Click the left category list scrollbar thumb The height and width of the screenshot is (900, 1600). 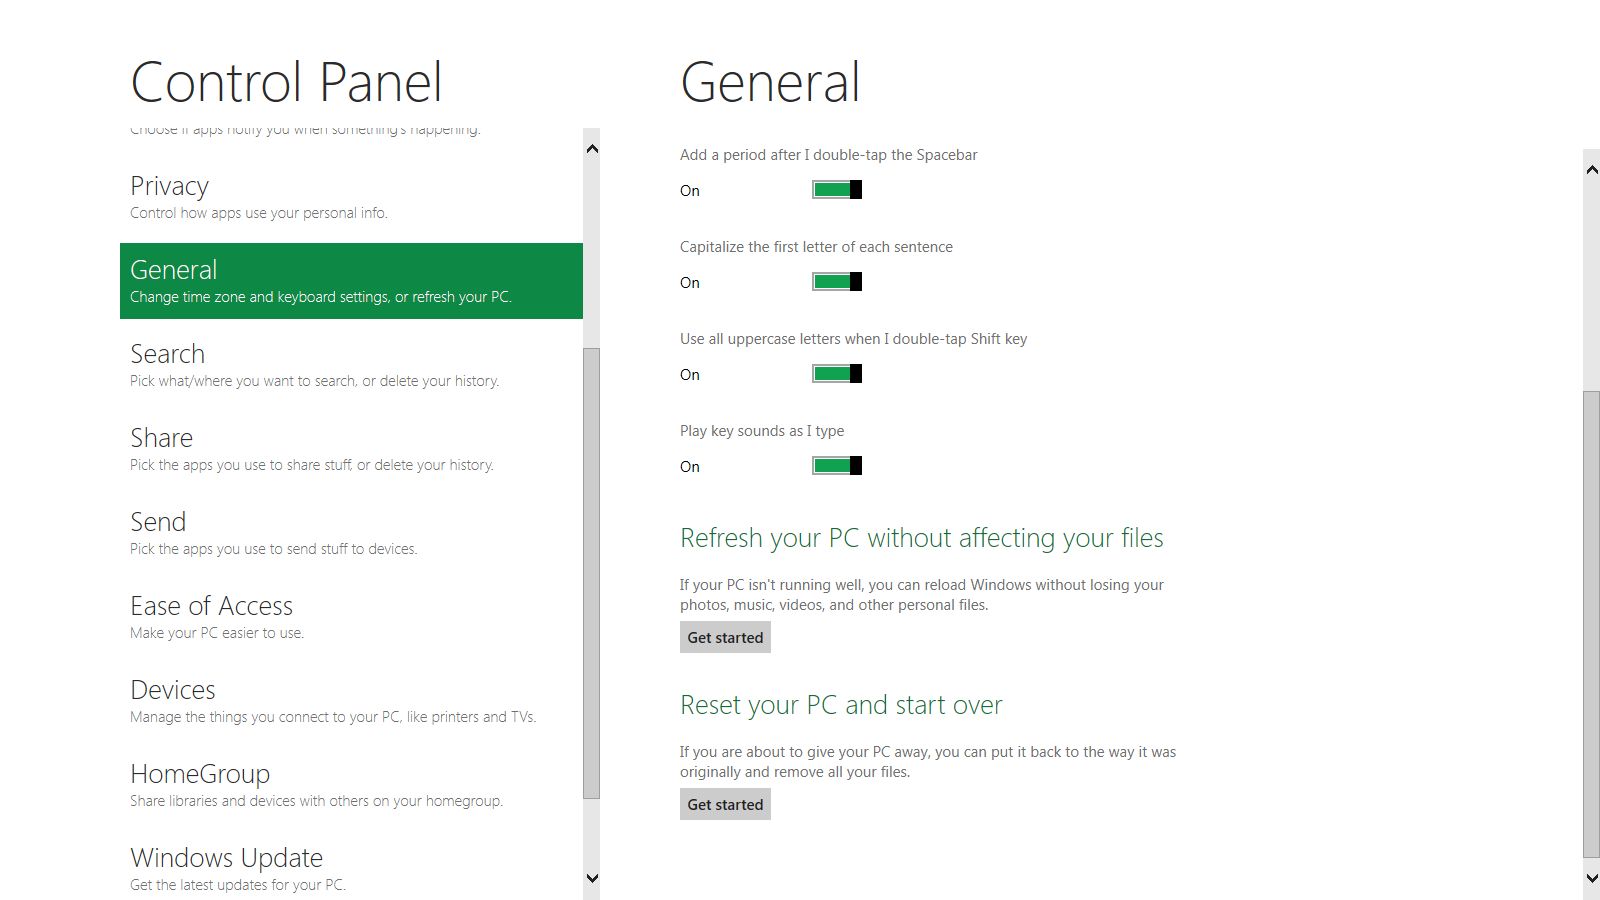pos(592,573)
